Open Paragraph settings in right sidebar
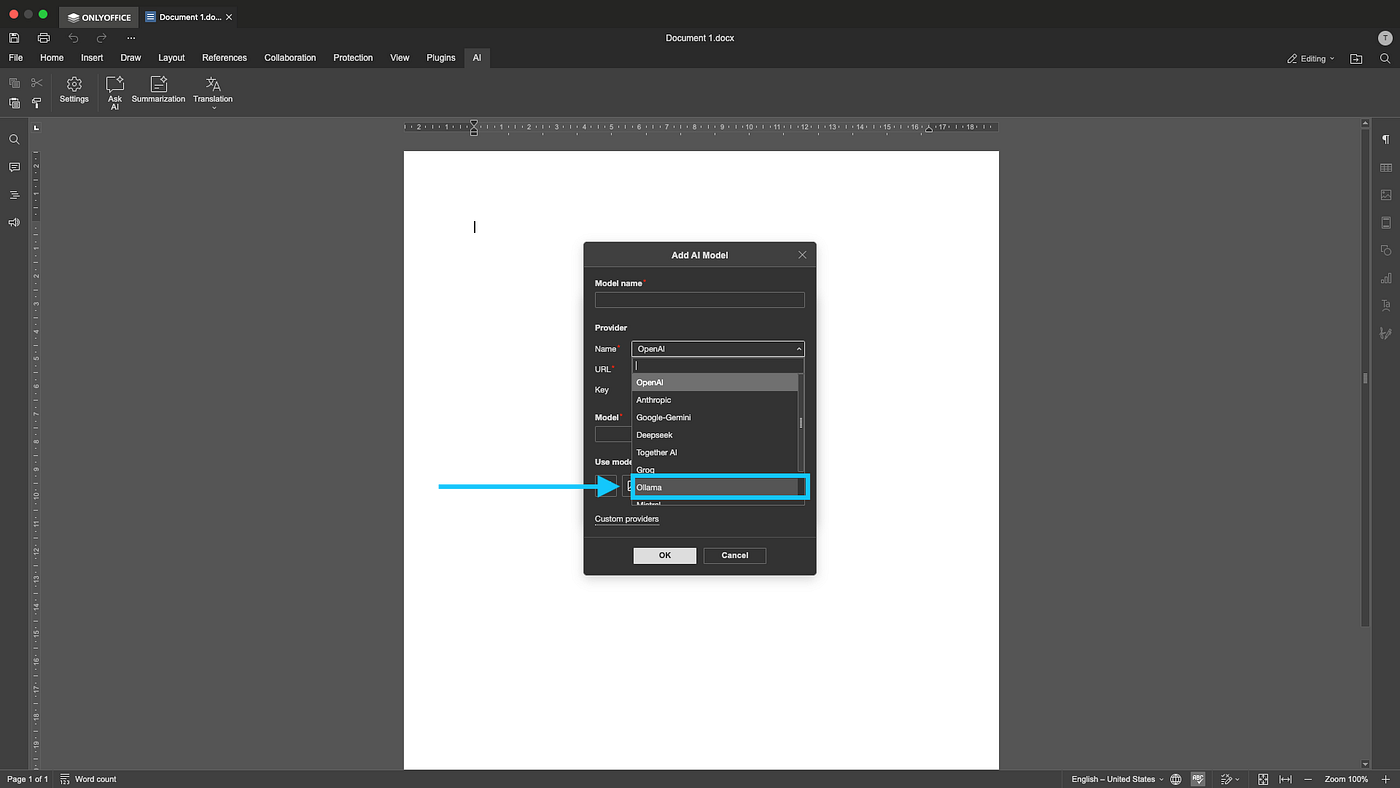The width and height of the screenshot is (1400, 788). [x=1386, y=140]
